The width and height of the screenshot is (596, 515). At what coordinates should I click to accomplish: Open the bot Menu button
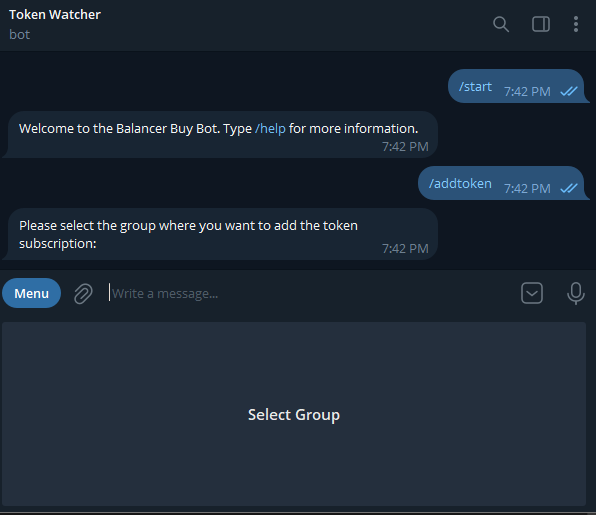click(x=32, y=293)
